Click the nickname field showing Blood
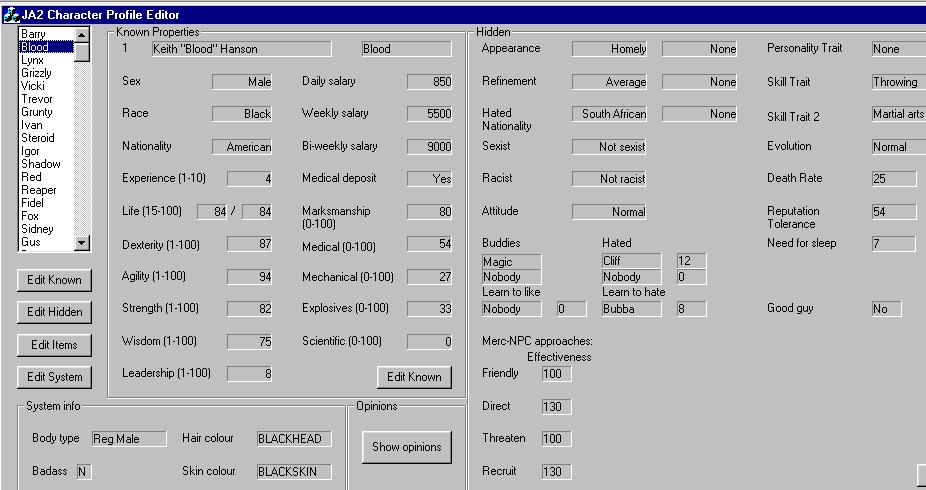Image resolution: width=926 pixels, height=490 pixels. [x=406, y=49]
